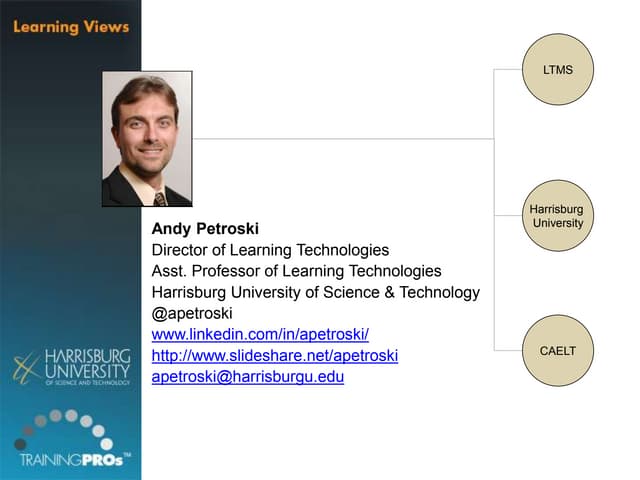The image size is (640, 480).
Task: Click the horizontal connector line beside the photo
Action: (x=340, y=138)
